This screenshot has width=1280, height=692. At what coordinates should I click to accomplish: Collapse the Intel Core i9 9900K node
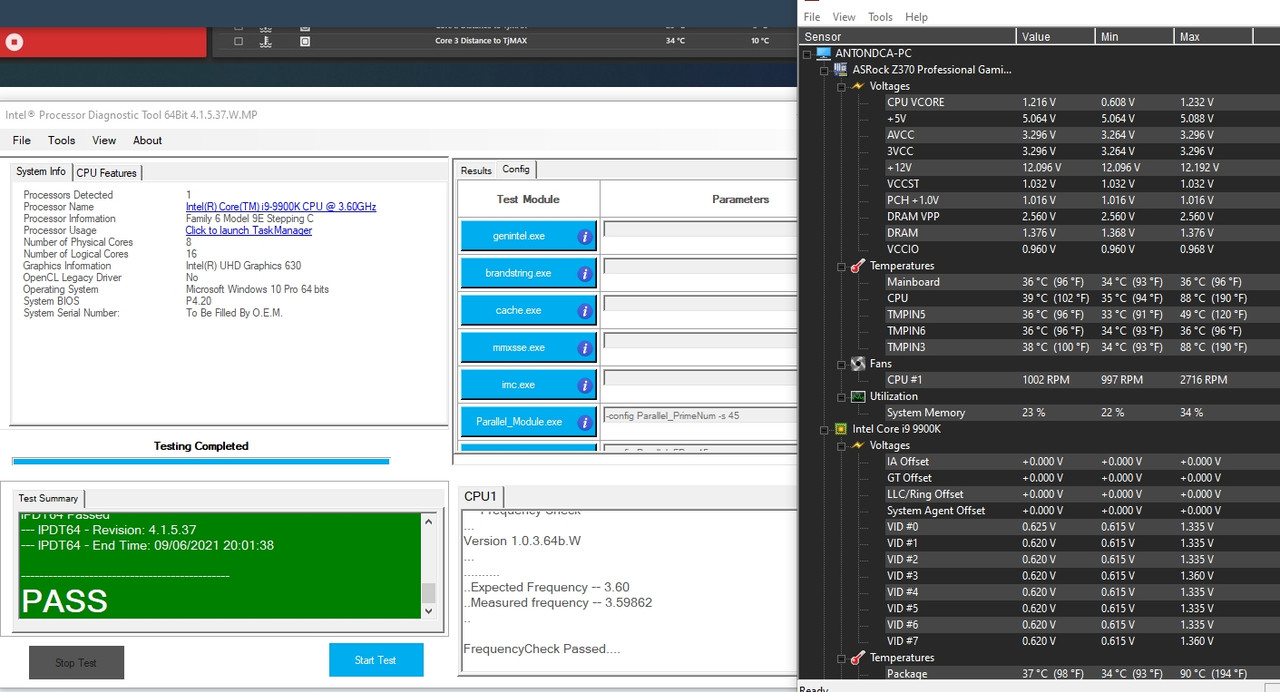824,429
